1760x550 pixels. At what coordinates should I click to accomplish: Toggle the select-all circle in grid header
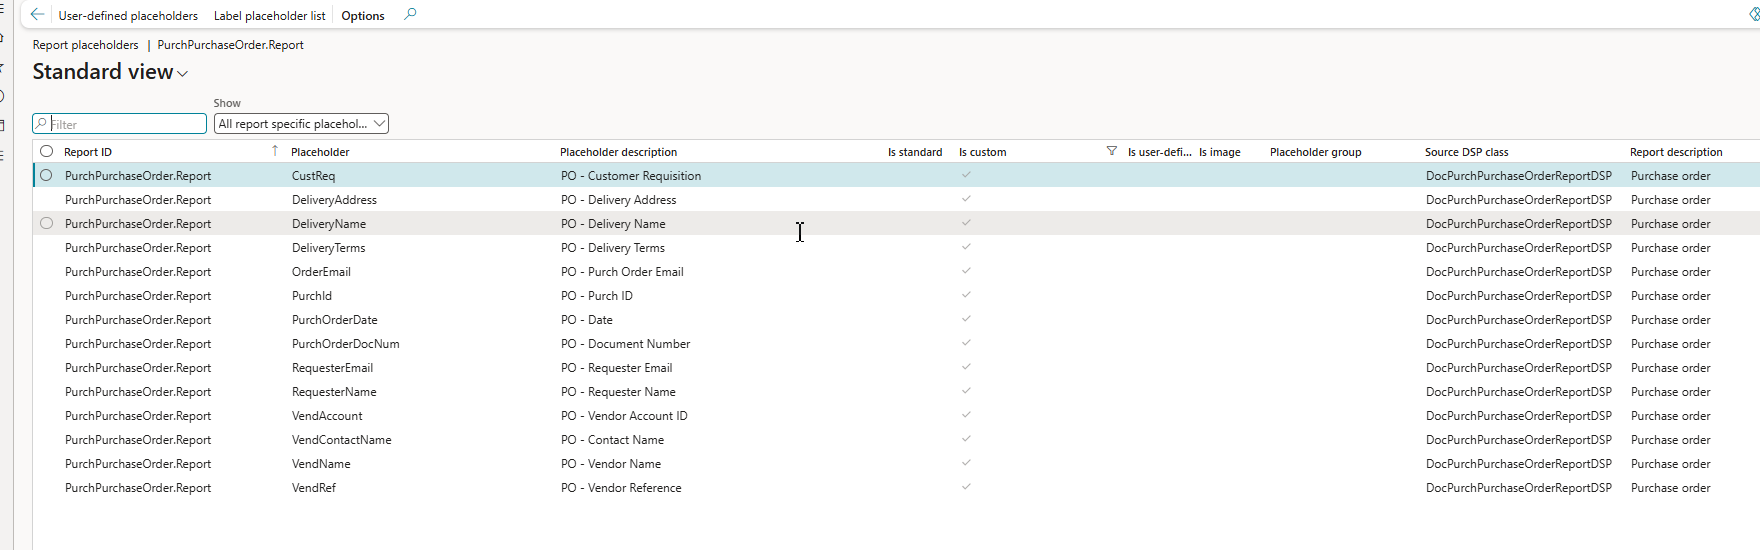[x=47, y=152]
